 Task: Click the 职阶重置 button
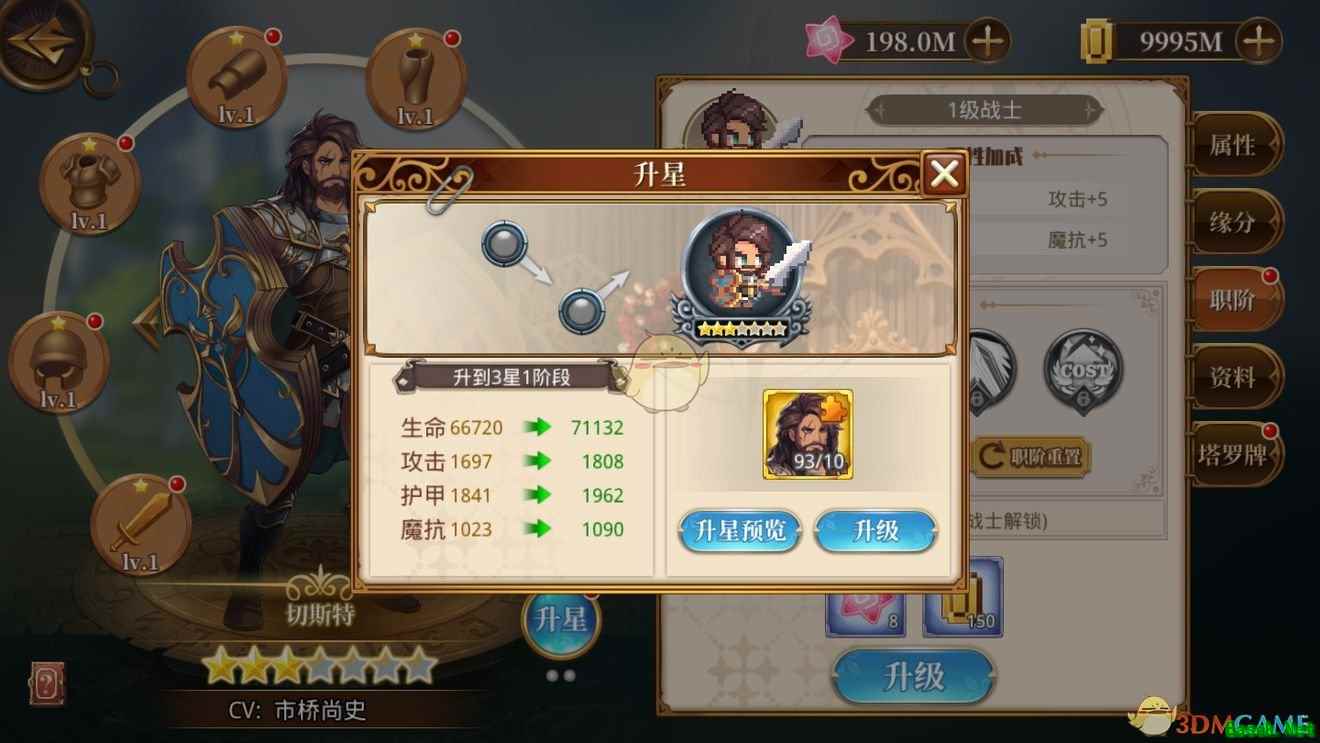click(1031, 457)
